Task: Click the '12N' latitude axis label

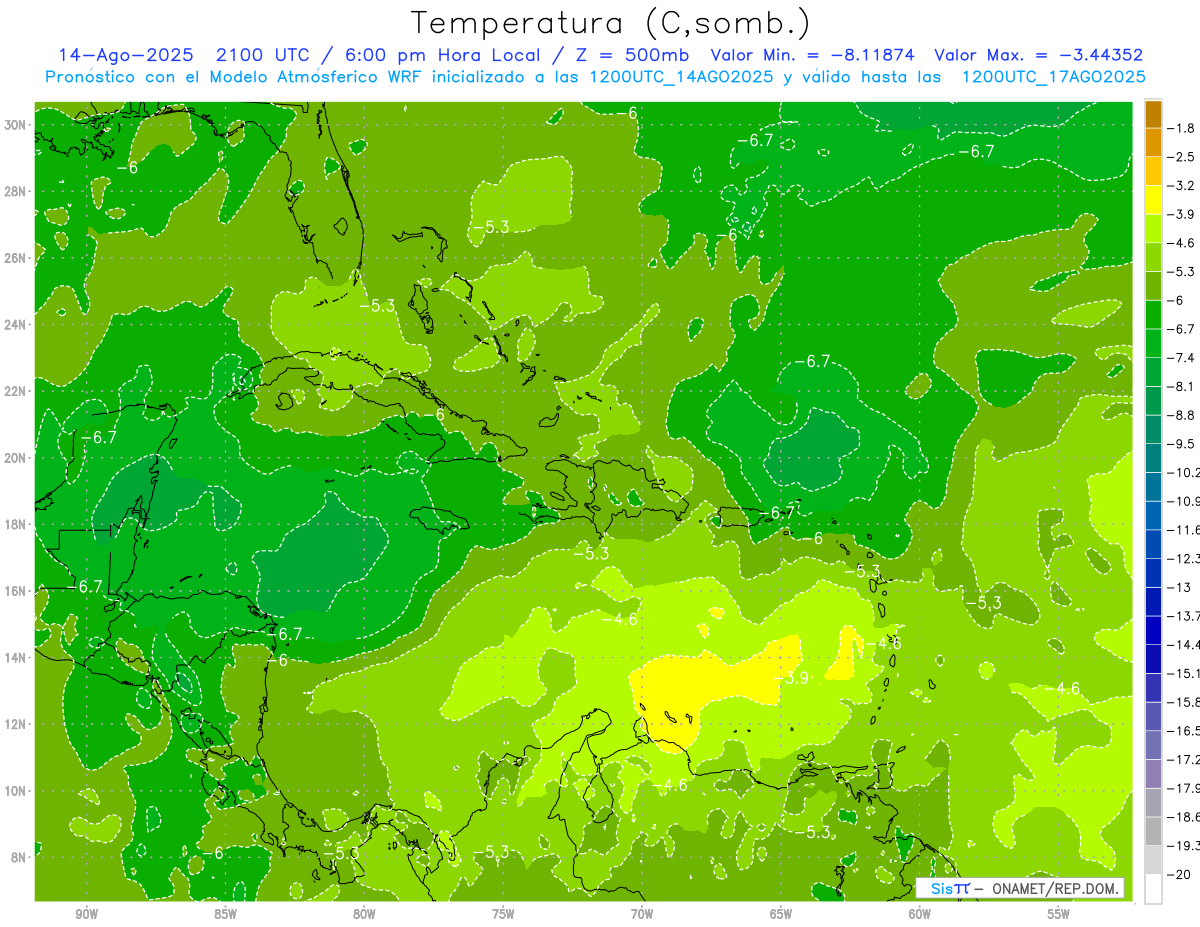Action: click(17, 724)
